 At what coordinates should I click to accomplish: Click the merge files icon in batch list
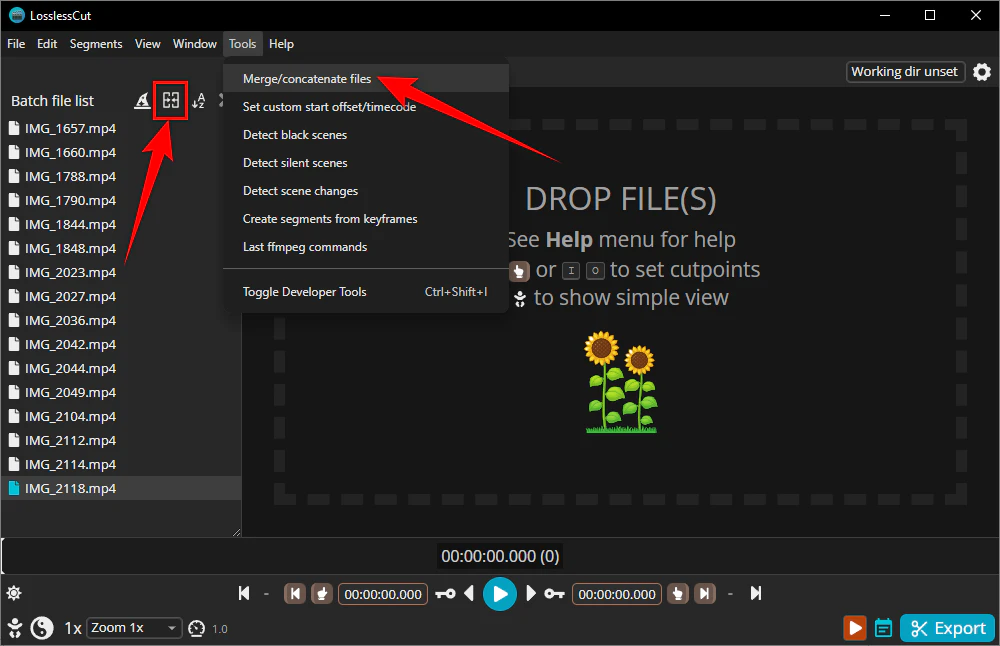coord(170,100)
